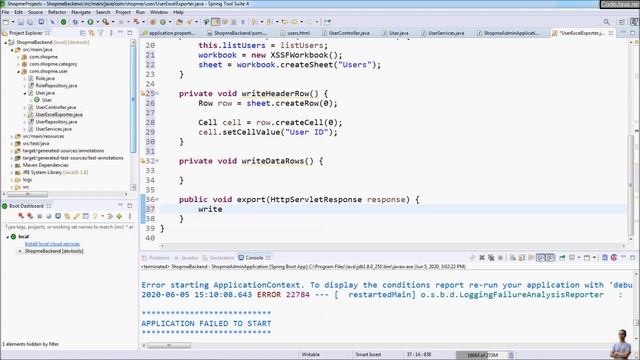Open the Navigate menu
This screenshot has height=360, width=640.
[x=81, y=12]
